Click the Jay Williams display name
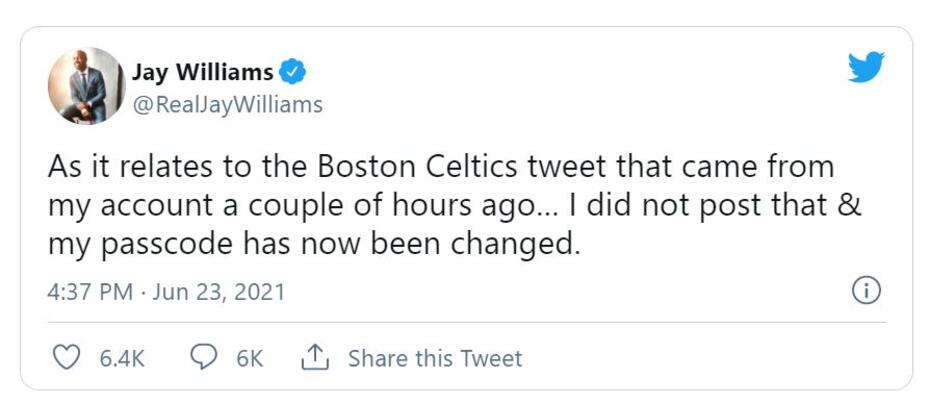This screenshot has height=404, width=930. tap(202, 72)
